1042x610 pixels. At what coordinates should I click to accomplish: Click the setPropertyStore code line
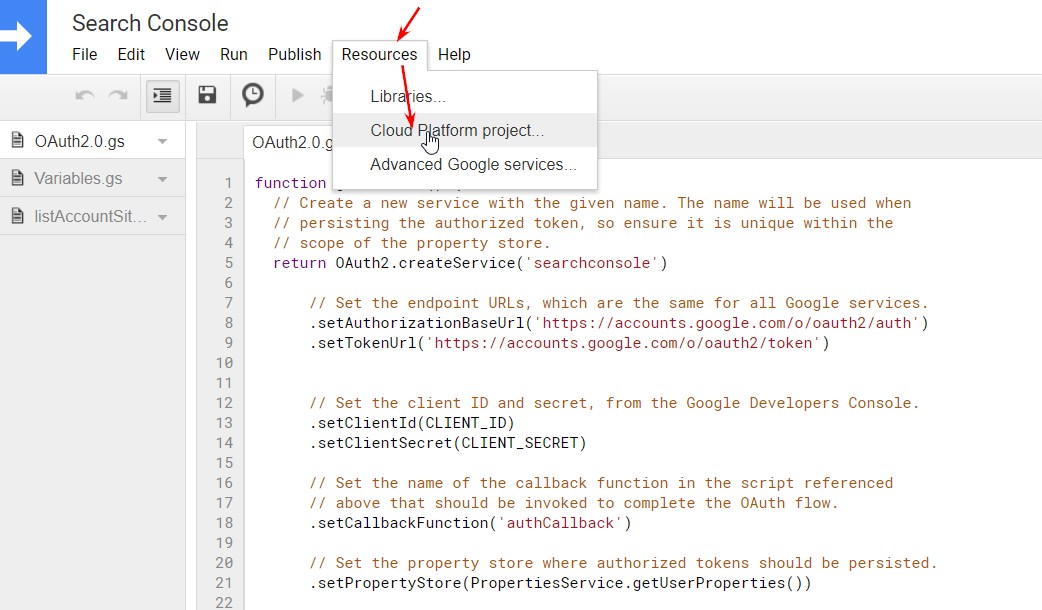click(560, 583)
